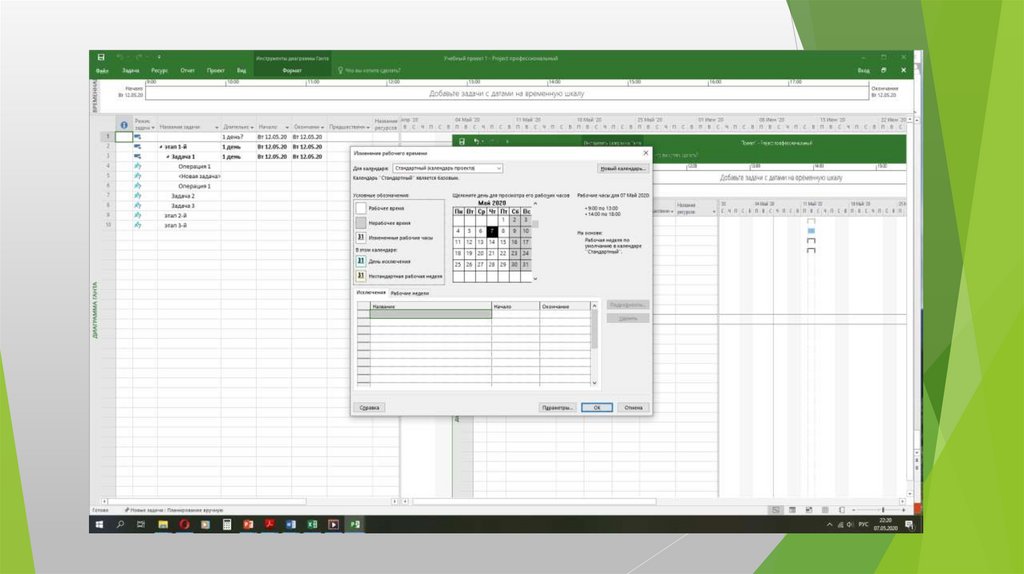Click the auto-schedule mode icon in row 2
Image resolution: width=1024 pixels, height=574 pixels.
pyautogui.click(x=137, y=147)
